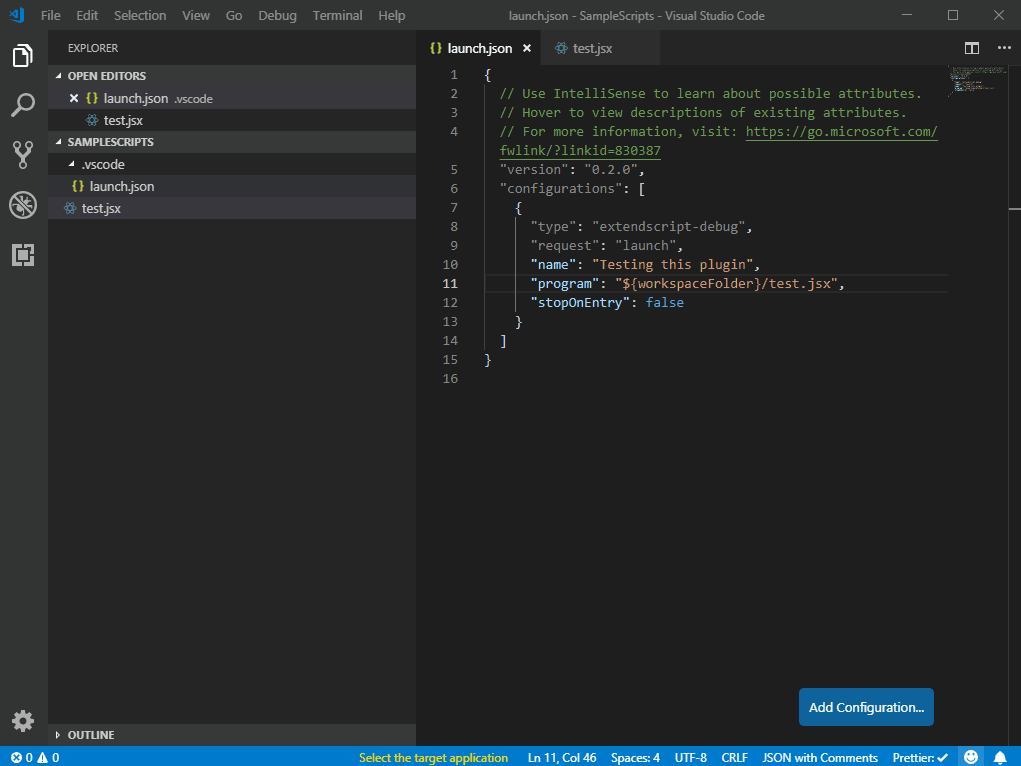This screenshot has width=1021, height=766.
Task: Click the feedback smiley icon
Action: point(971,757)
